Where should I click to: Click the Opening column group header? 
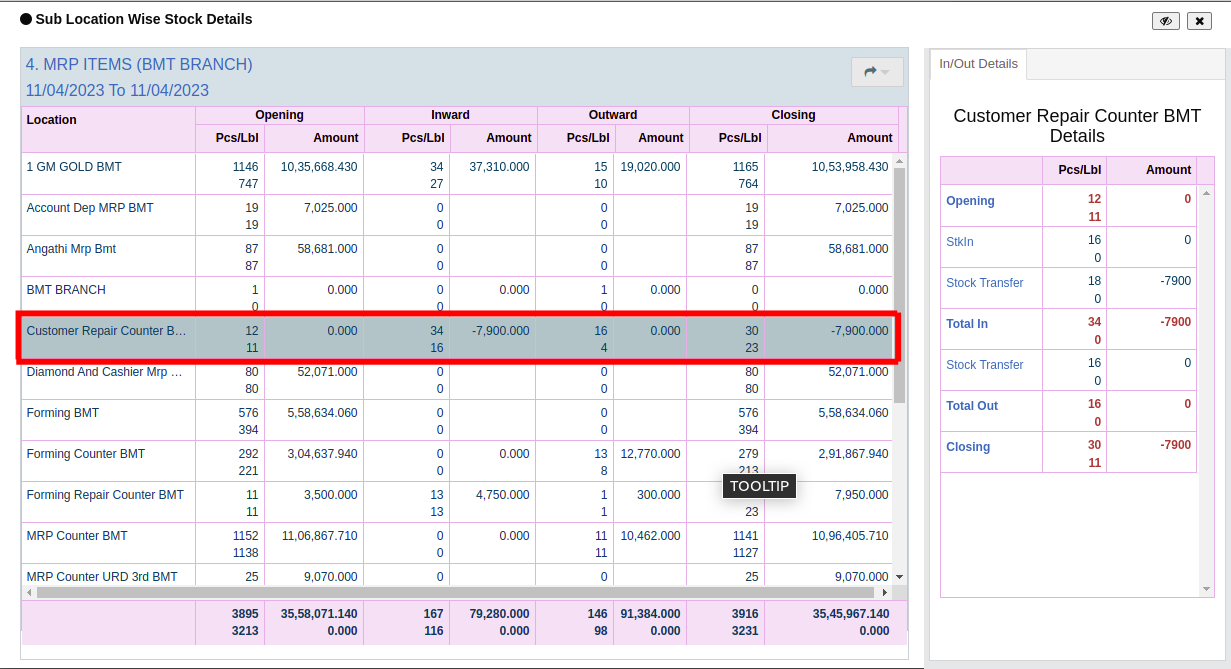(x=279, y=115)
